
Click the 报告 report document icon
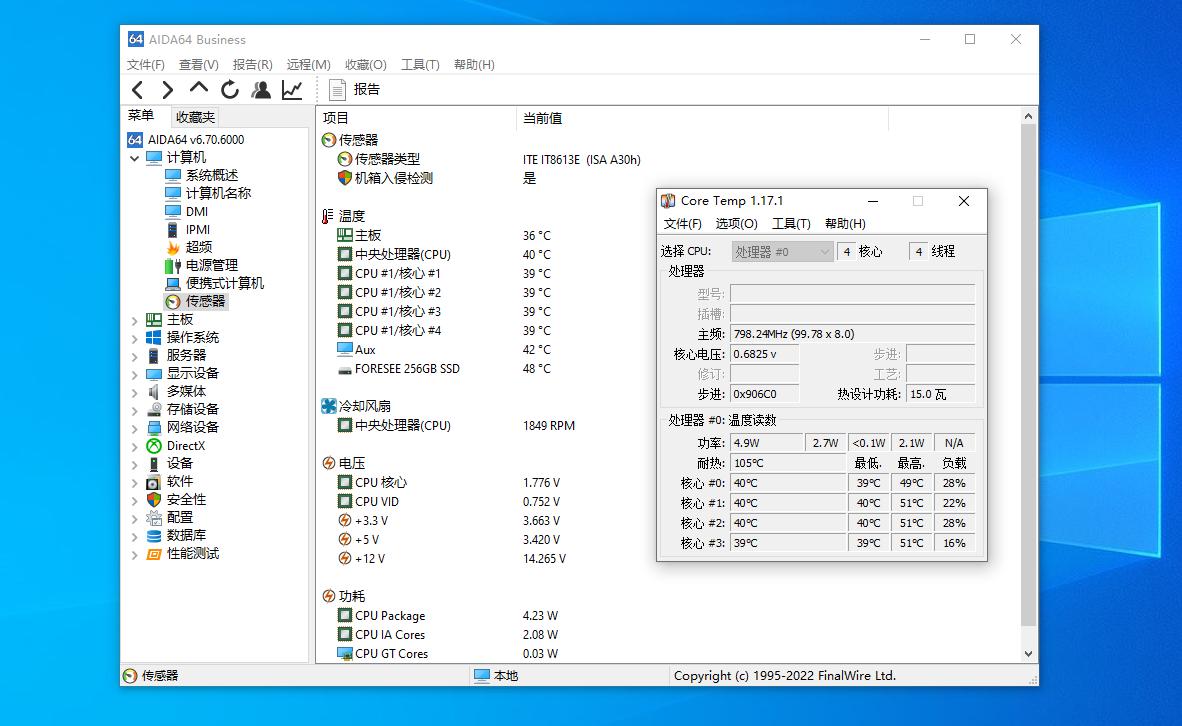point(337,89)
